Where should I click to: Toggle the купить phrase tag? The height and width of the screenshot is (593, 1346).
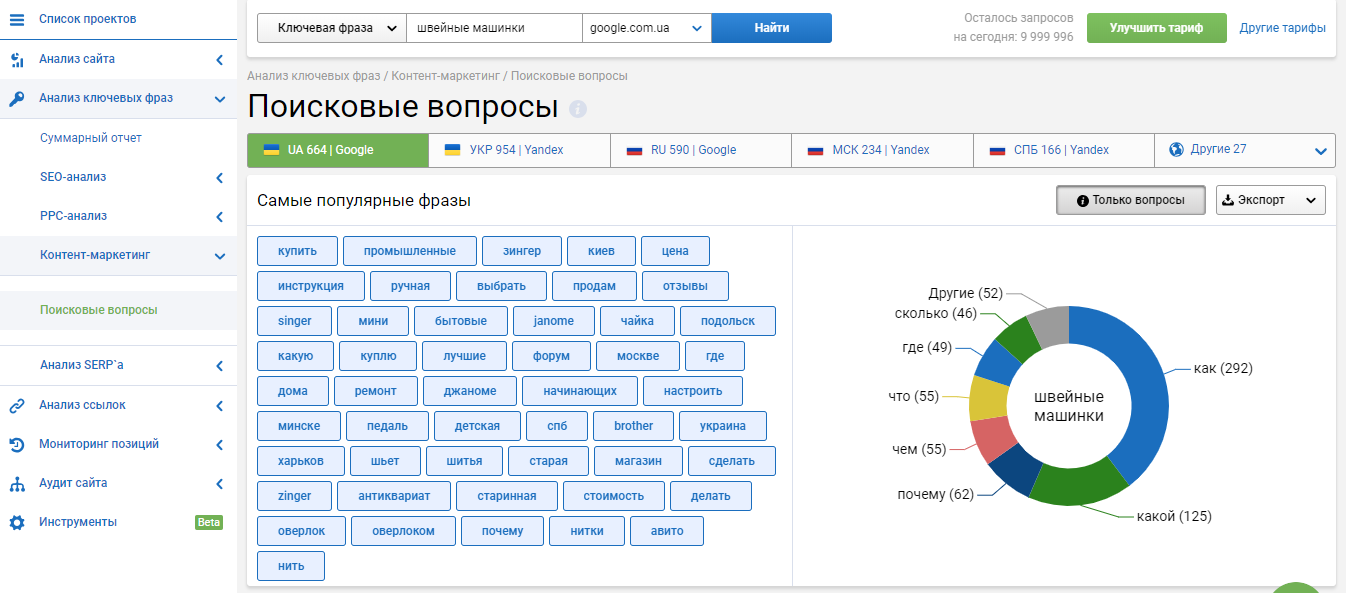(x=297, y=251)
